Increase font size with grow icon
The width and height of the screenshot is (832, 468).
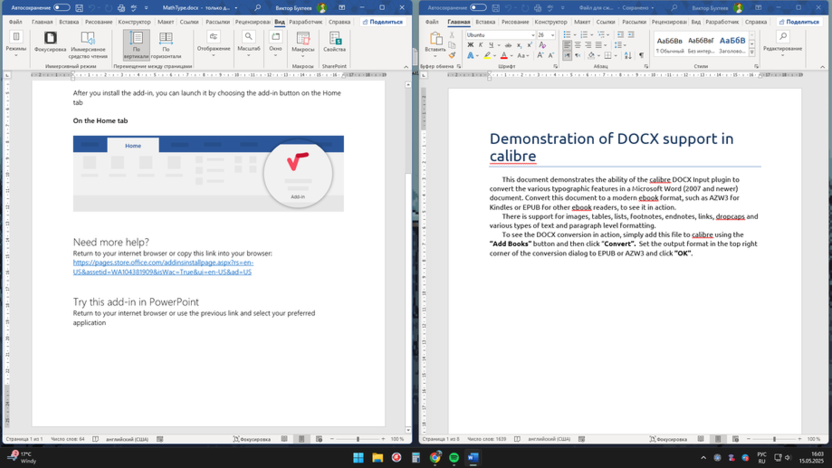pos(540,55)
